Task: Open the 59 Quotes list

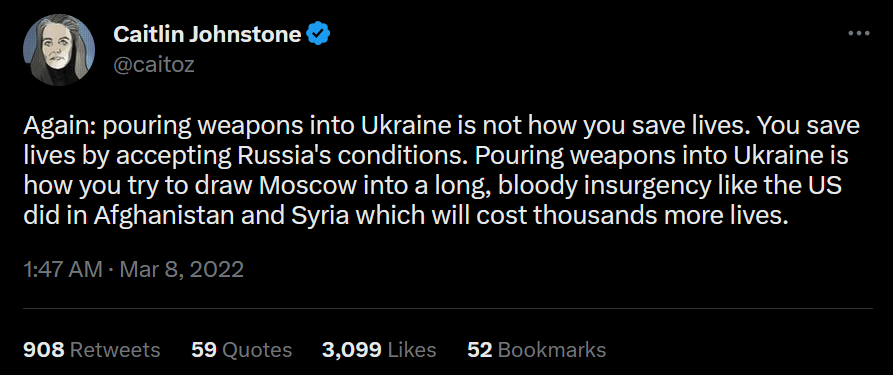Action: coord(241,349)
